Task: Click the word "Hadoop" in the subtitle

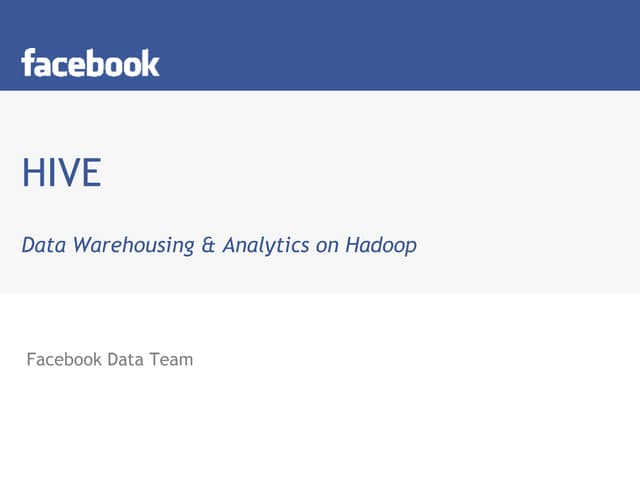Action: [x=381, y=245]
